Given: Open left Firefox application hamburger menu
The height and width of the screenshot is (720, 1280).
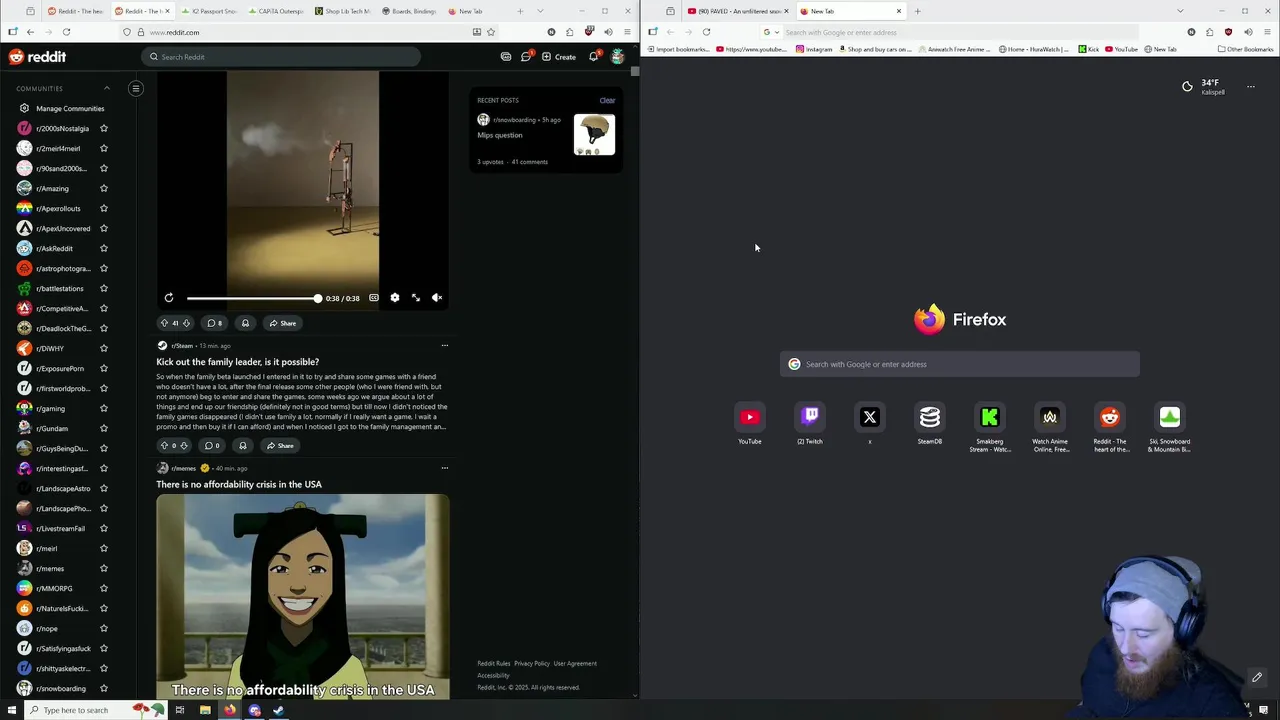Looking at the screenshot, I should [x=627, y=32].
